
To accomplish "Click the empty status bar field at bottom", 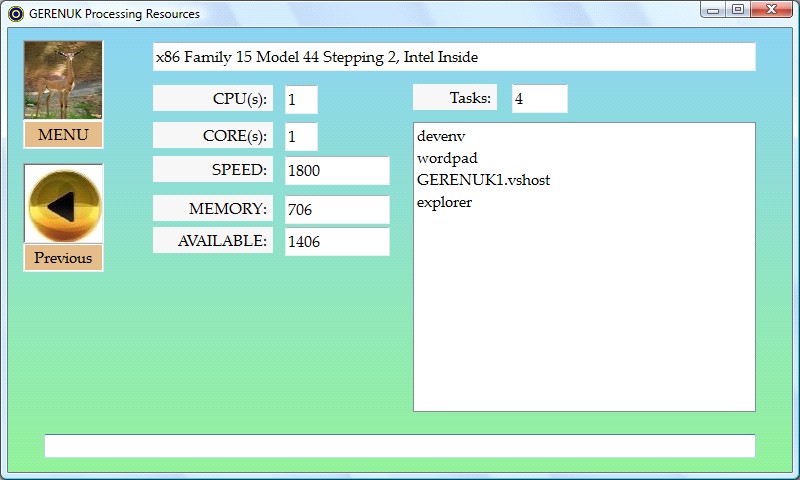I will [400, 446].
